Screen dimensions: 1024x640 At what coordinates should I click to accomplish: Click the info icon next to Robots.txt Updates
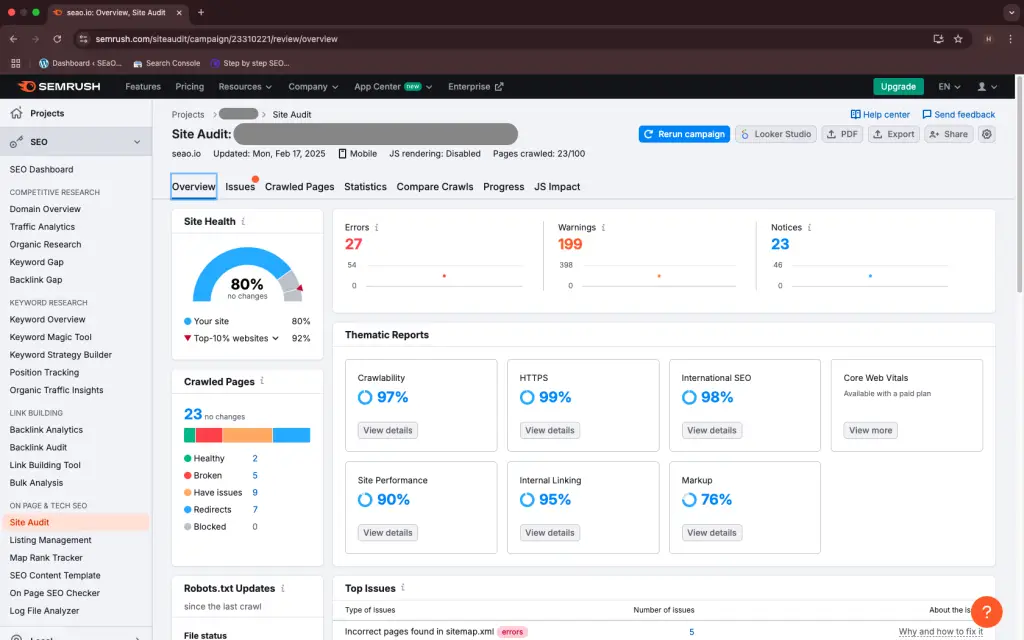282,588
